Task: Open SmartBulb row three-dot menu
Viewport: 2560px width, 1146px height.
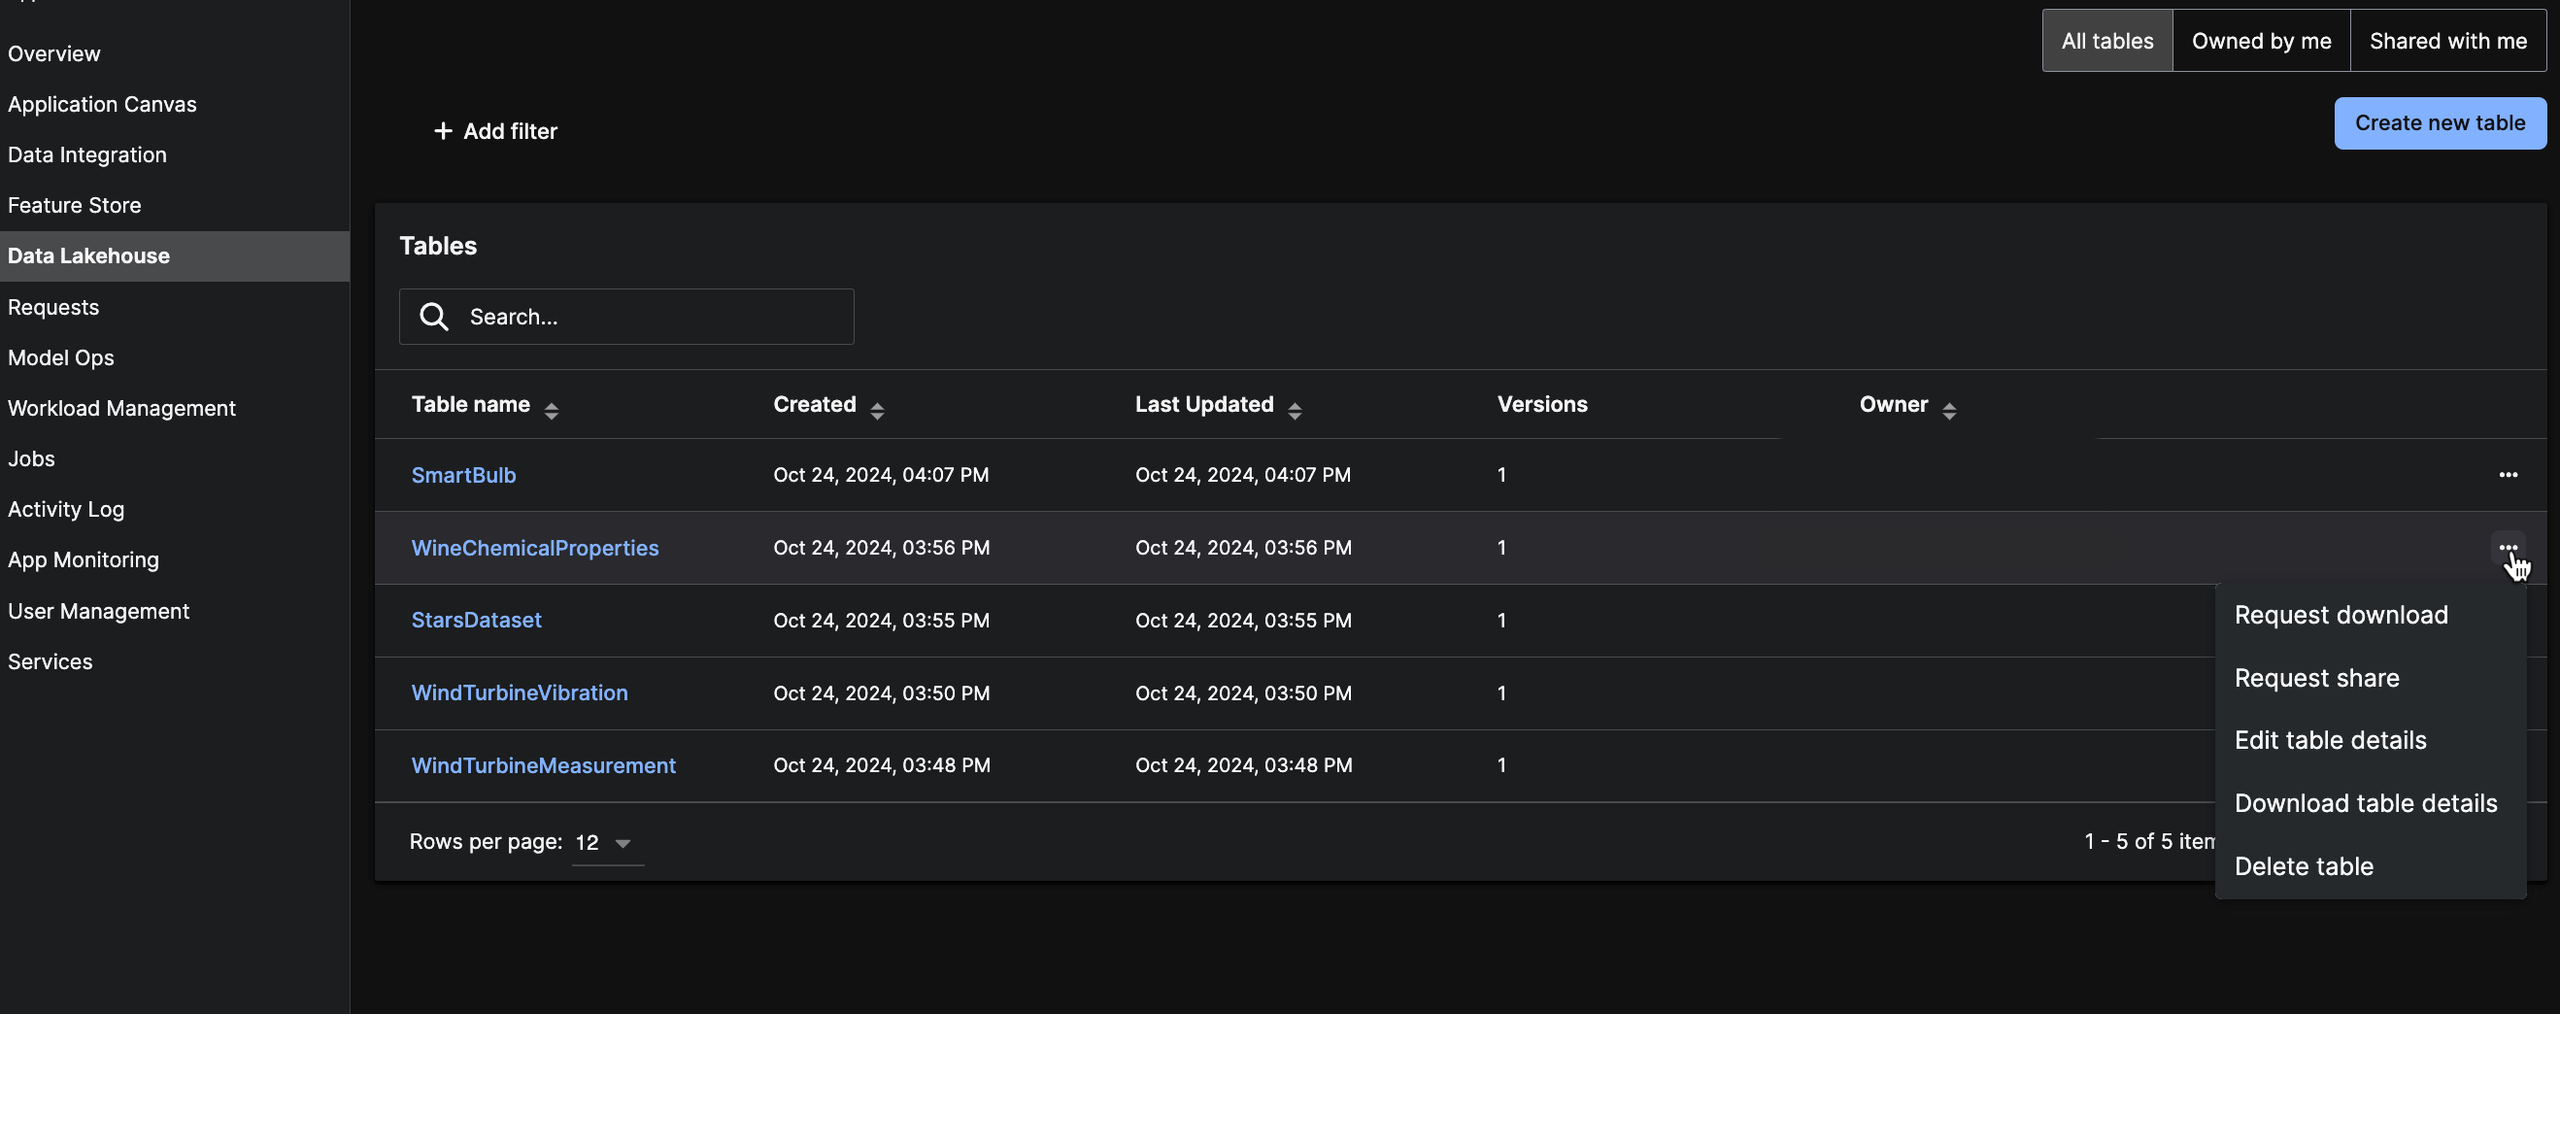Action: [2507, 475]
